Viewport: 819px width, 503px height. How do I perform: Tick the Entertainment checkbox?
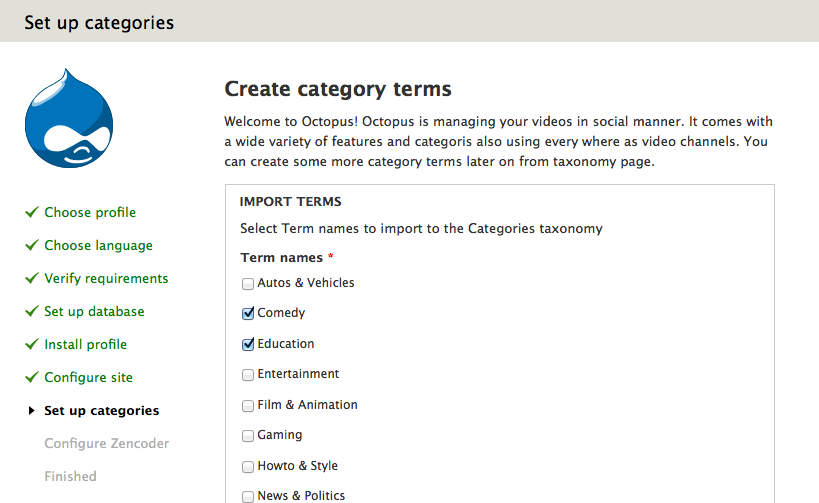point(248,375)
